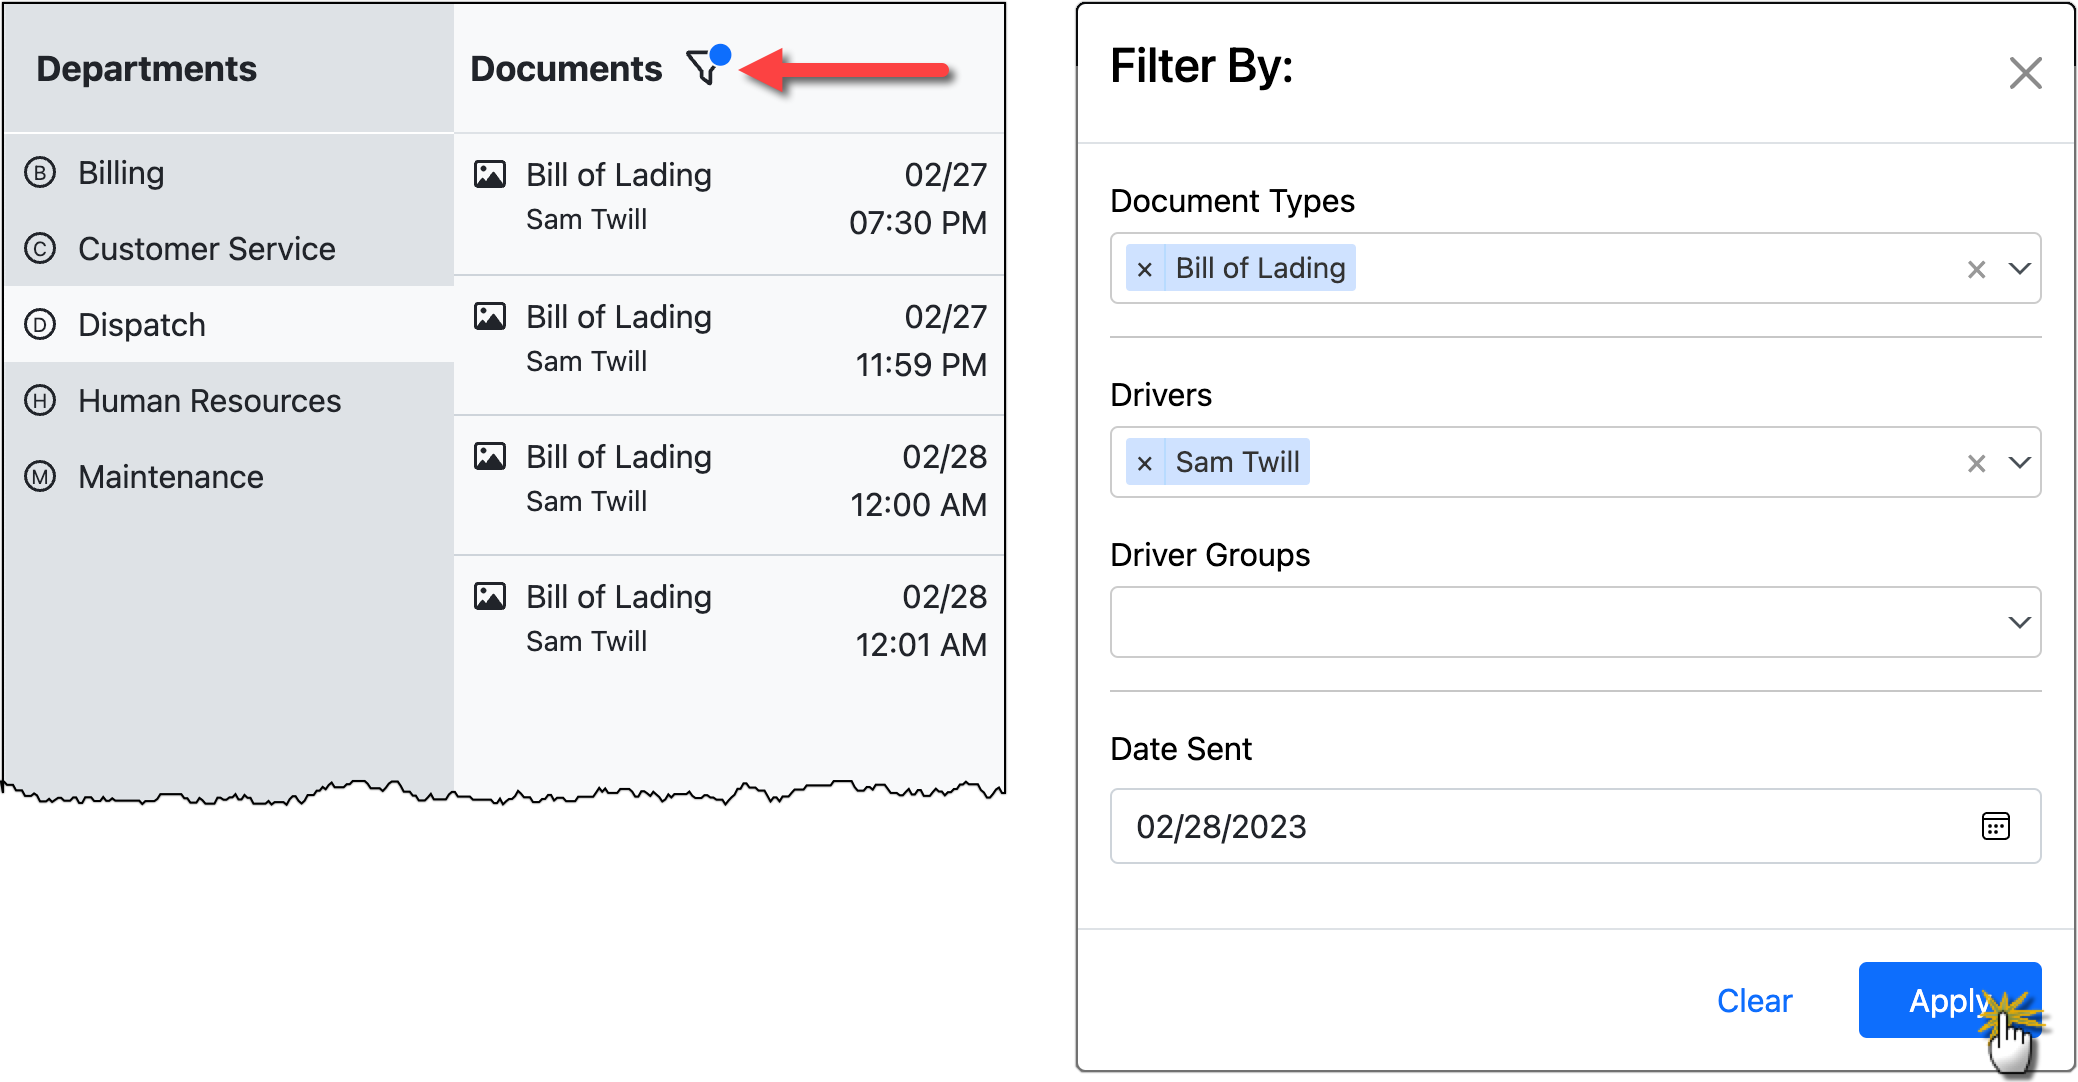This screenshot has width=2078, height=1082.
Task: Clear all selections in the Drivers field
Action: 1976,462
